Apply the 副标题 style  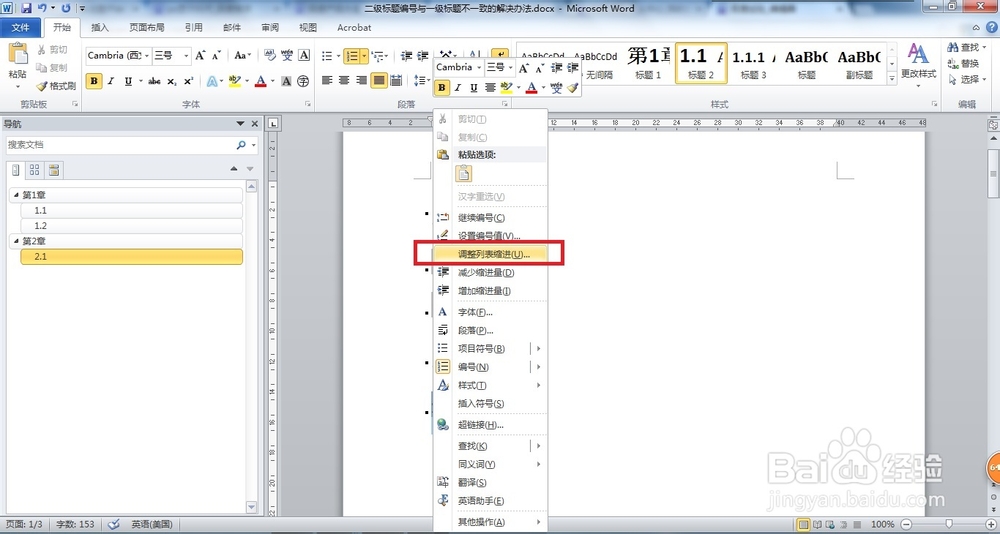859,63
